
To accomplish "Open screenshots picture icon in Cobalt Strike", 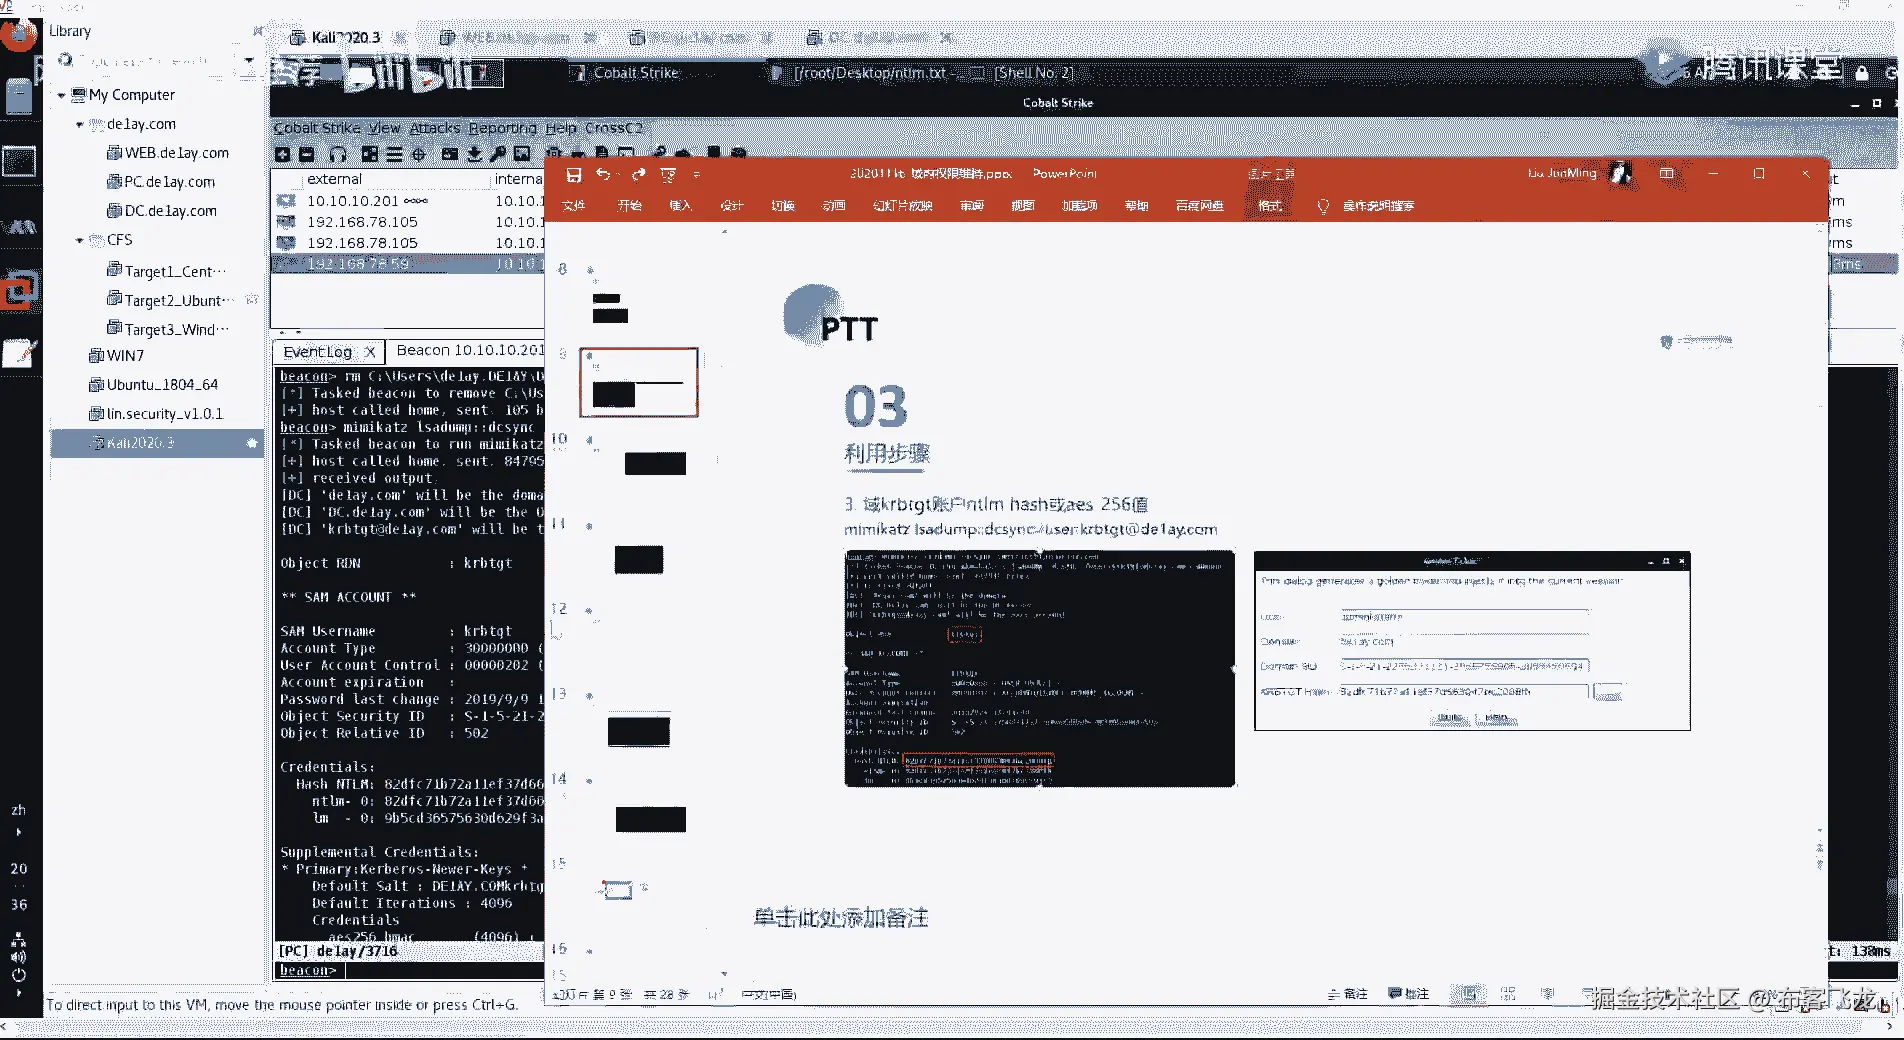I will tap(522, 154).
